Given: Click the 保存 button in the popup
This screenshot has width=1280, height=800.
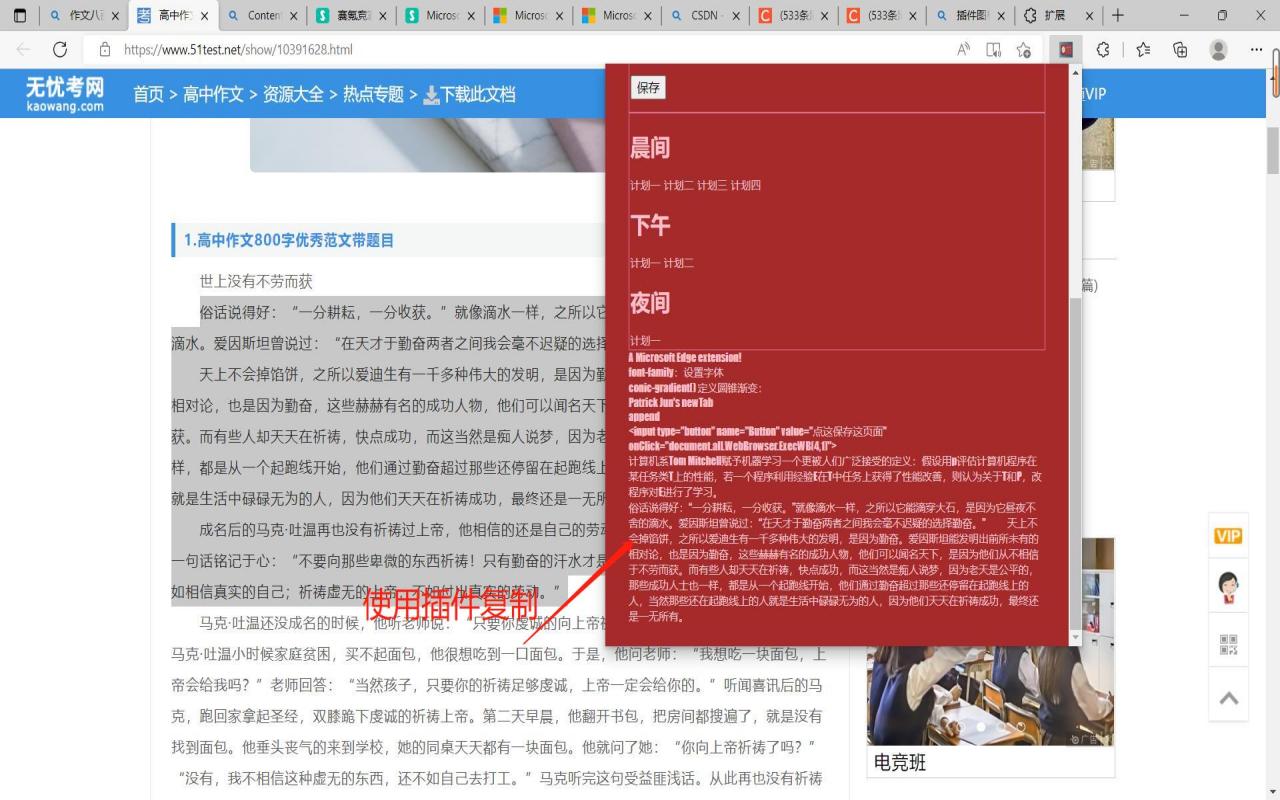Looking at the screenshot, I should [x=648, y=88].
